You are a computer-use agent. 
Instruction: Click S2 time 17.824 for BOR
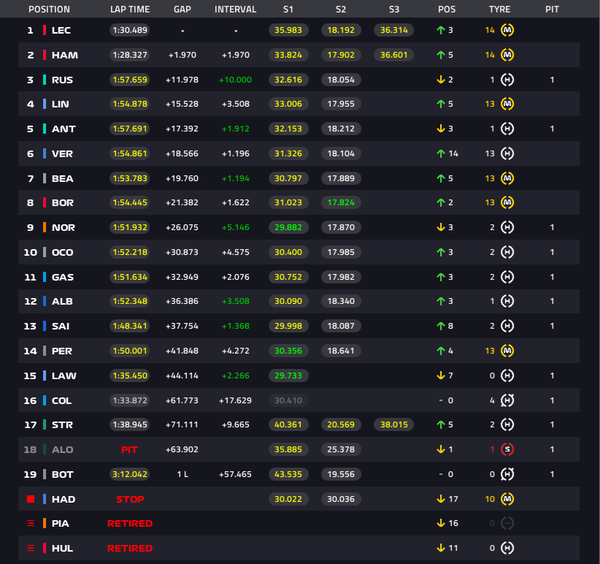click(x=341, y=202)
